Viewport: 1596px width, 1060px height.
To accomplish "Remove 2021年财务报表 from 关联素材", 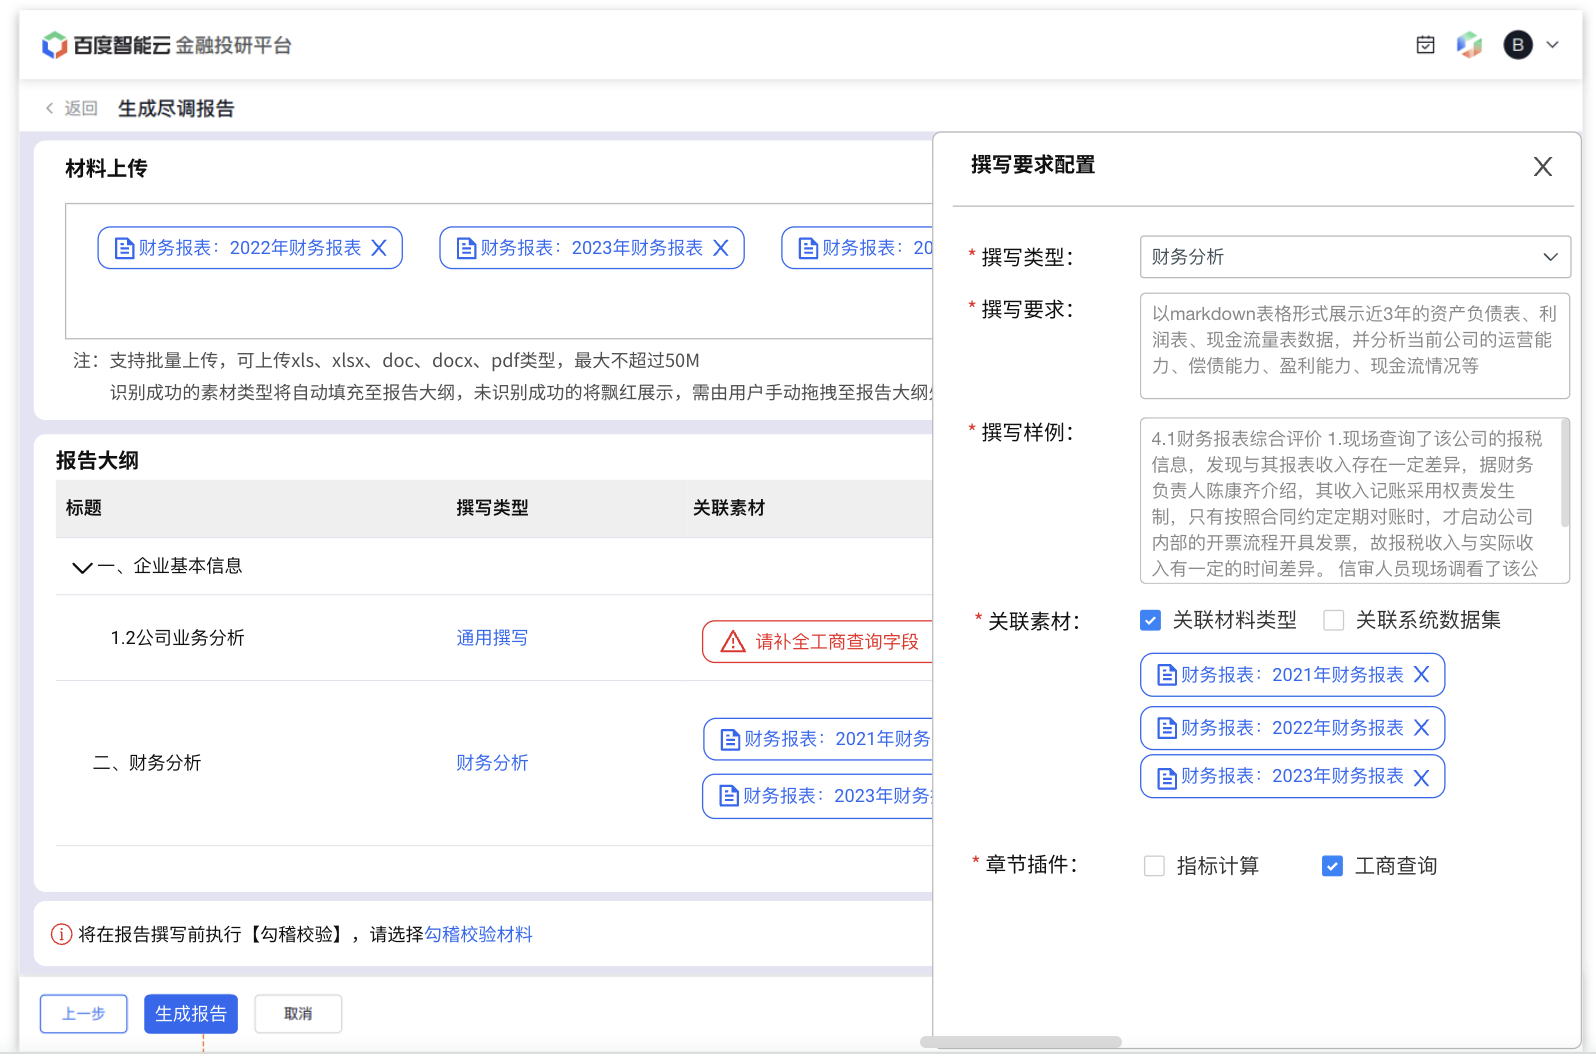I will coord(1422,675).
